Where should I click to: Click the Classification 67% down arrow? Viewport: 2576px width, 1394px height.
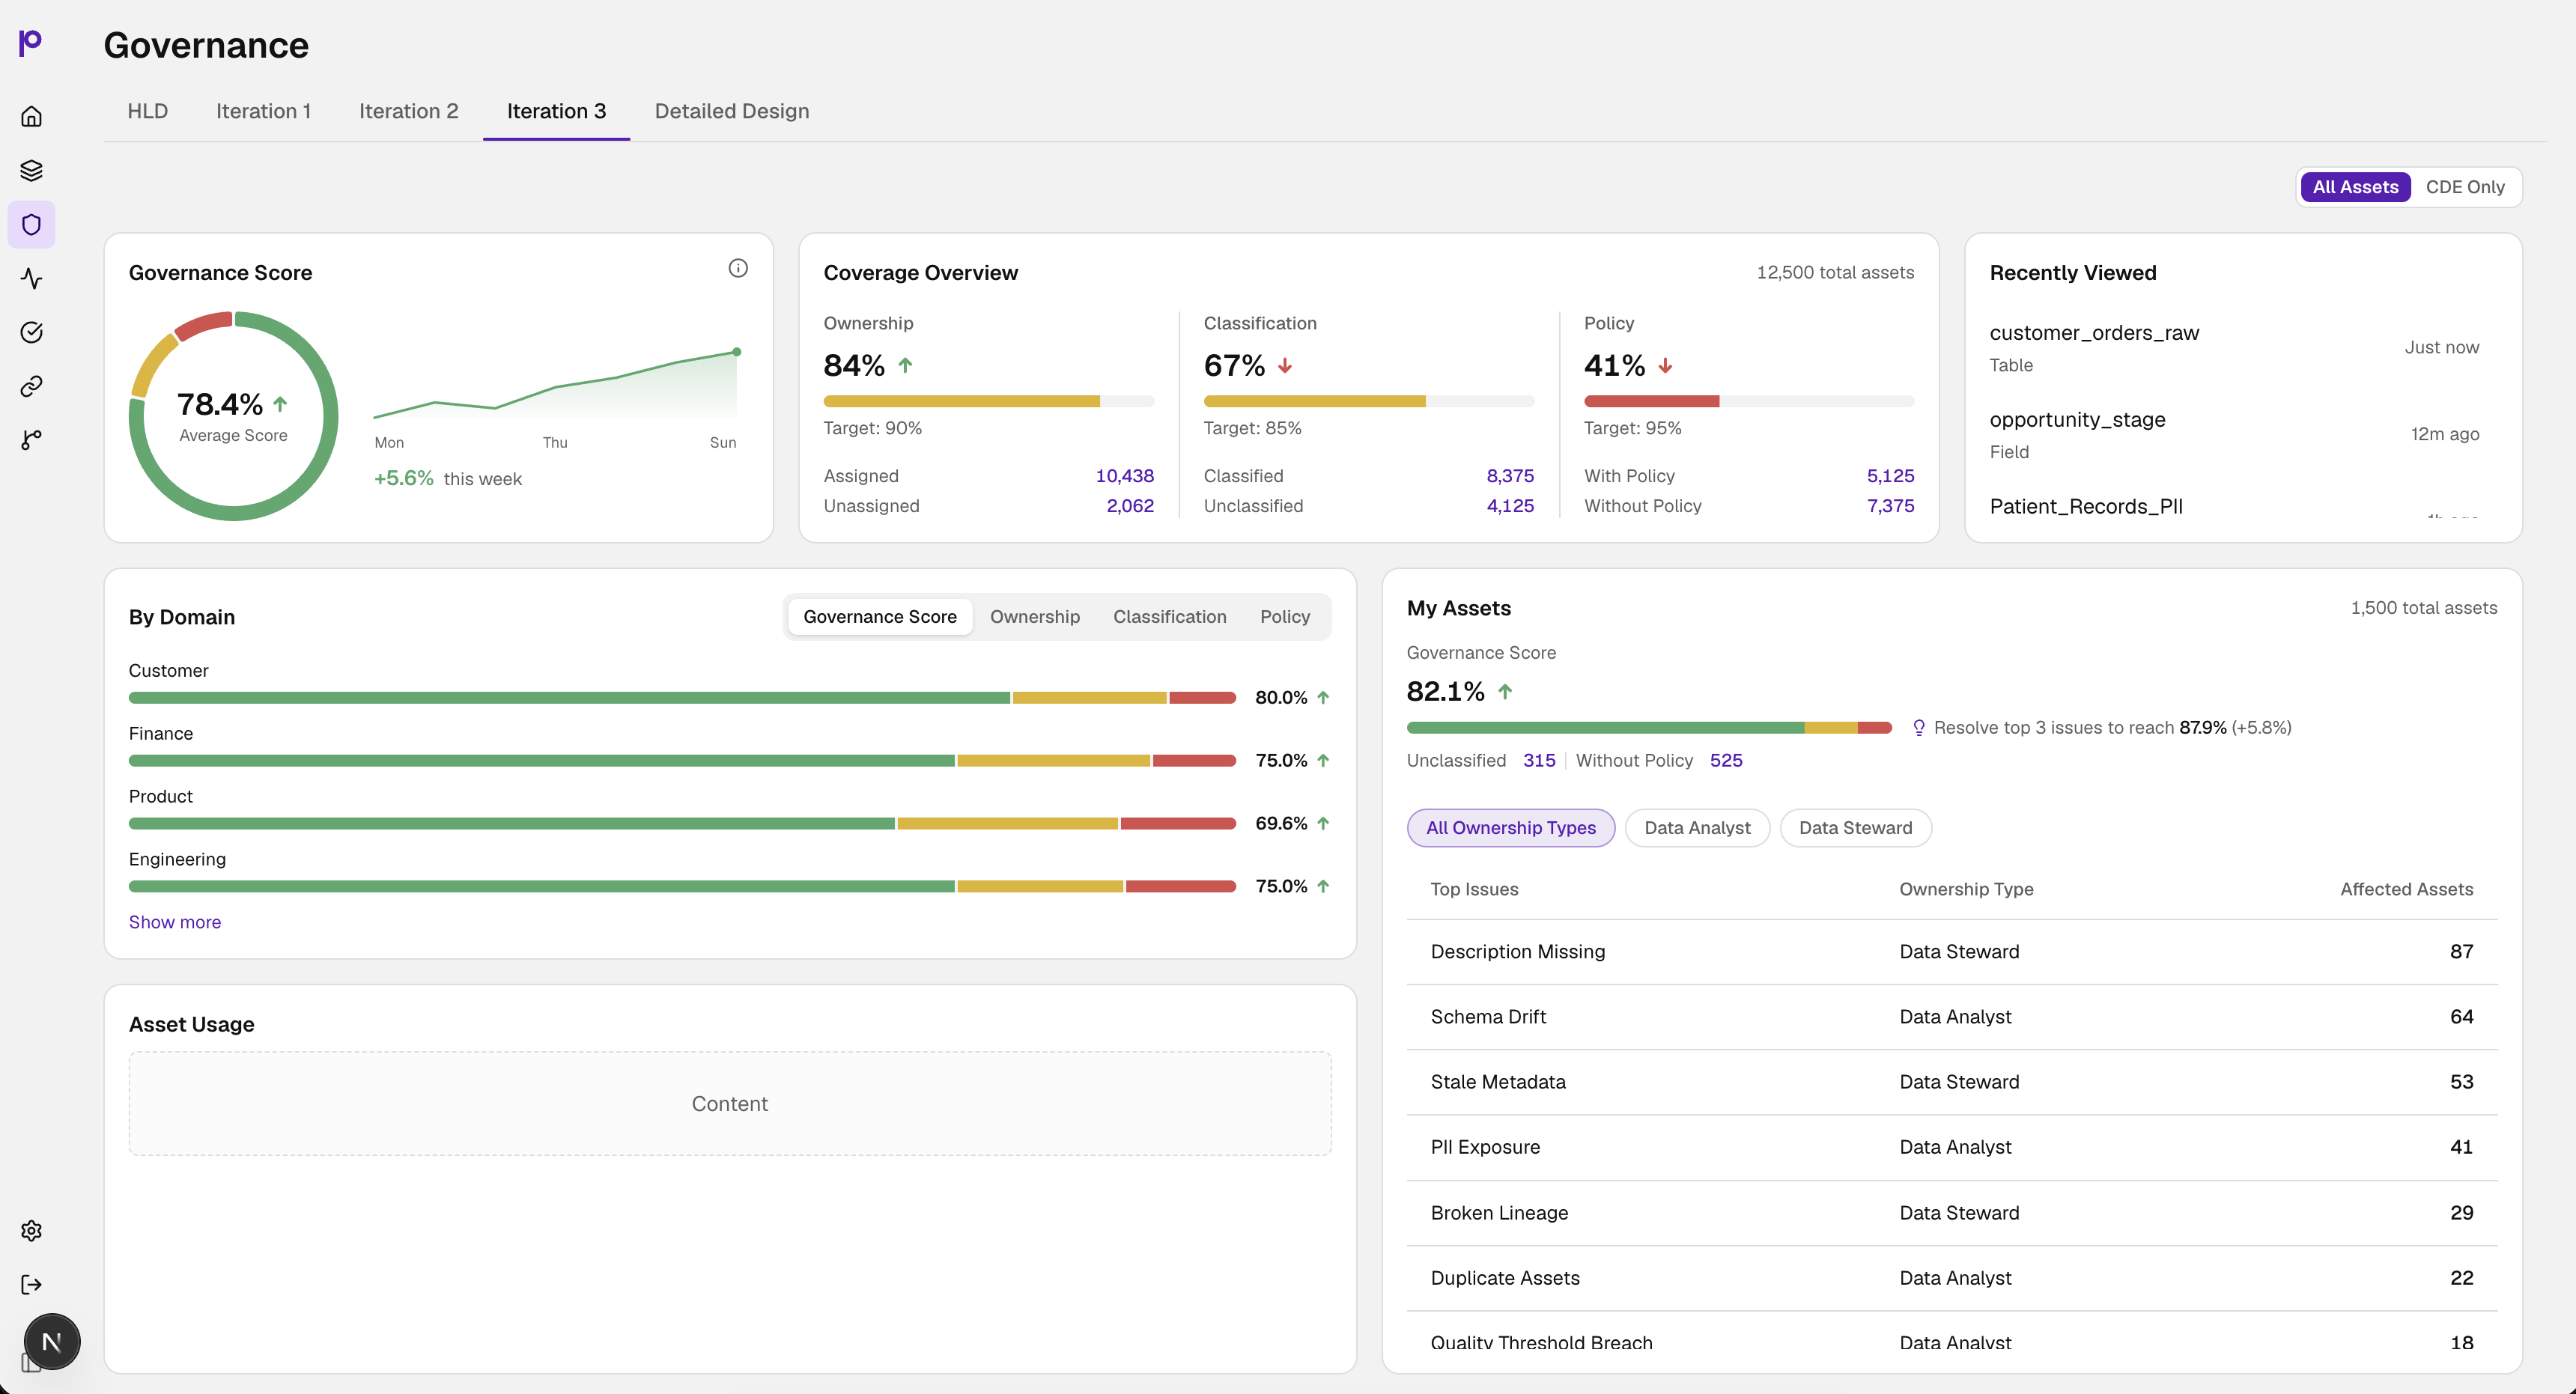point(1285,366)
